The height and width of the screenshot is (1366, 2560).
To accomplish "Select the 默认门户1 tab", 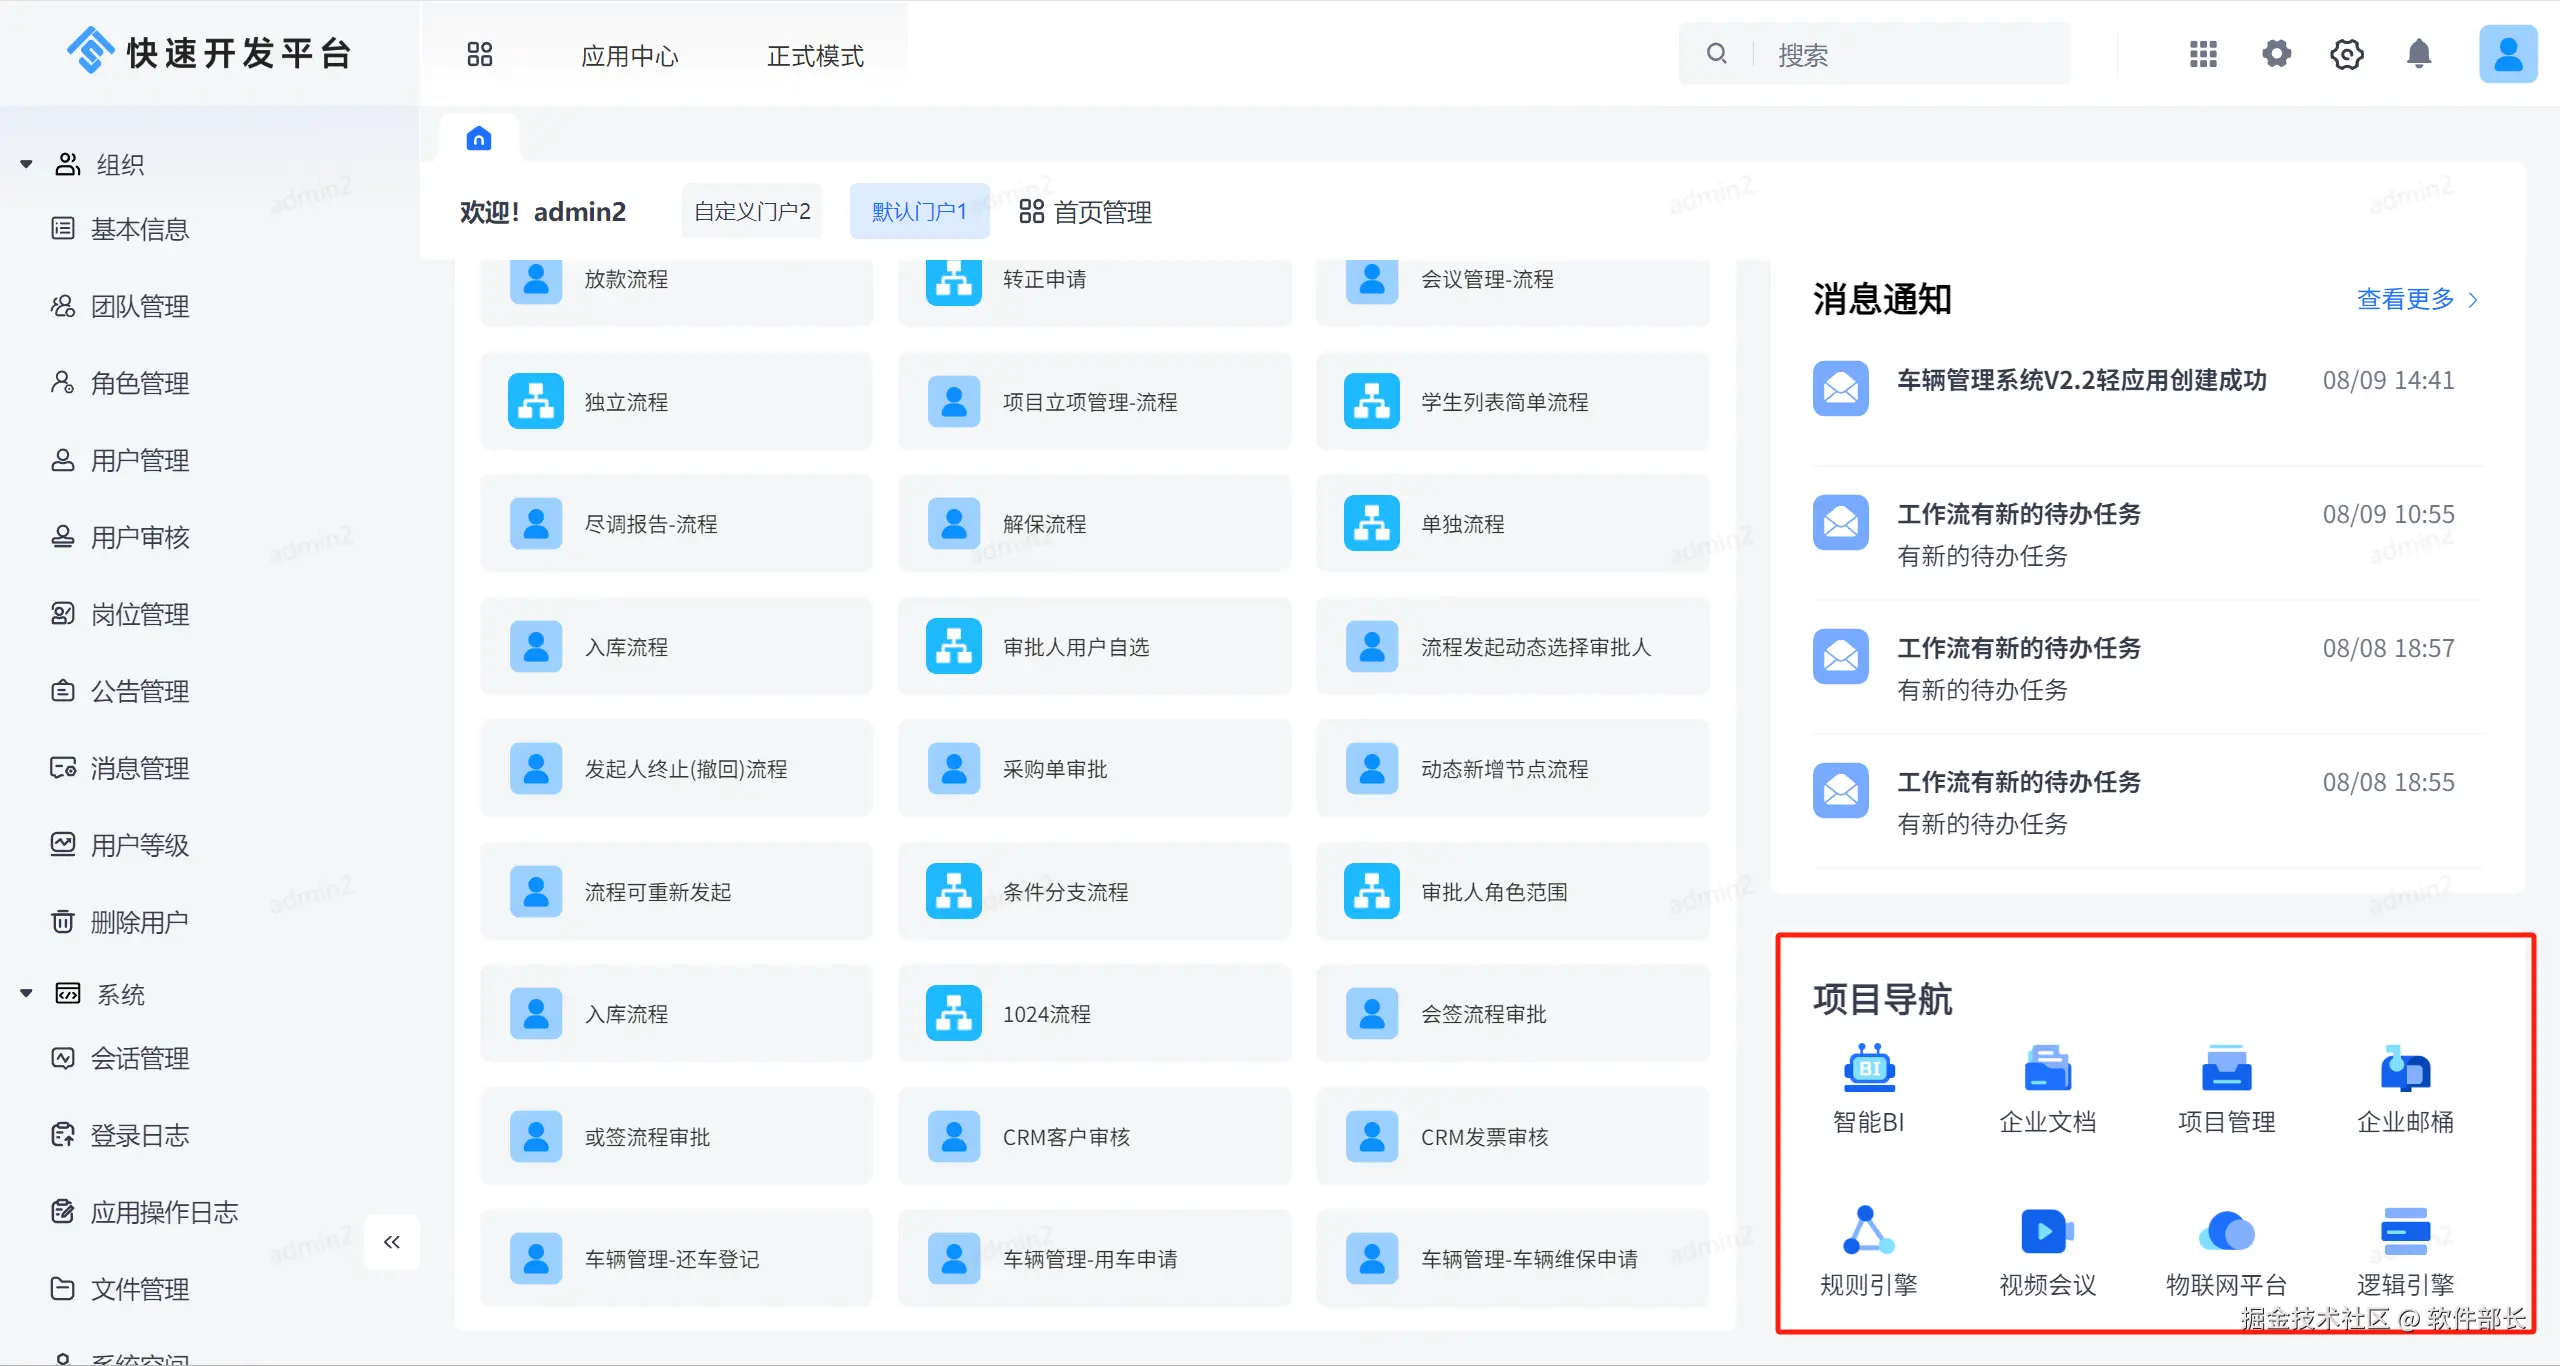I will pos(919,212).
